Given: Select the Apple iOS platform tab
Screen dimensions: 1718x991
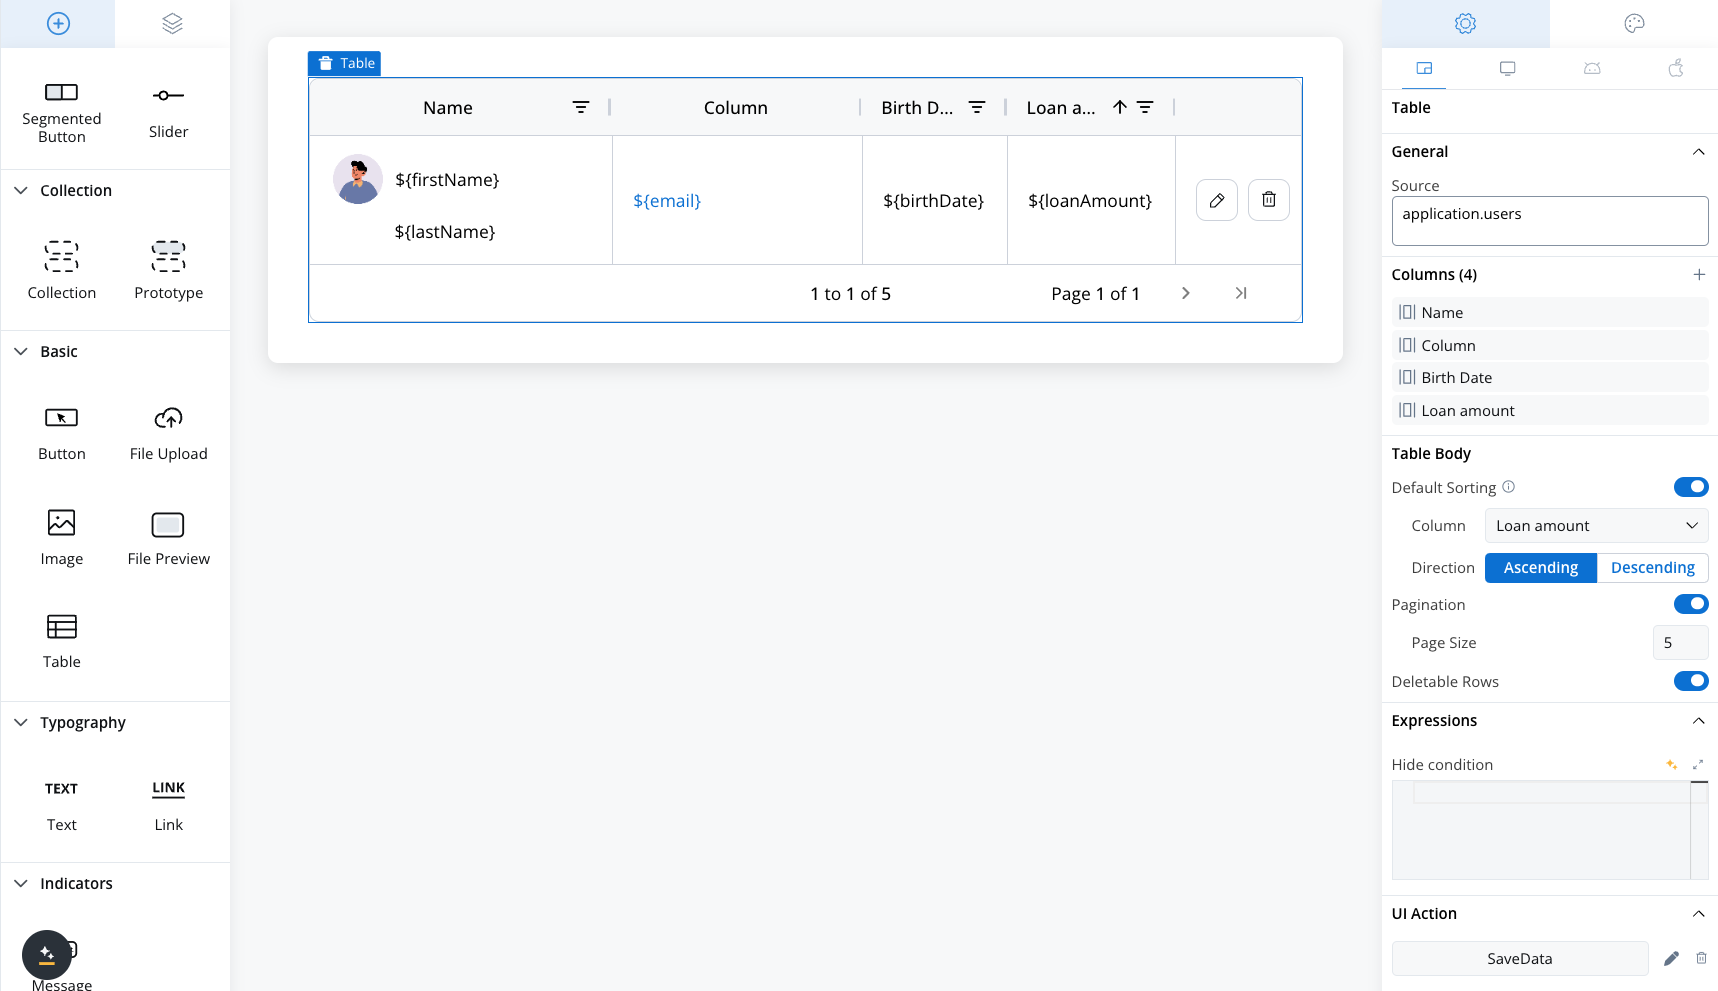Looking at the screenshot, I should pyautogui.click(x=1676, y=68).
